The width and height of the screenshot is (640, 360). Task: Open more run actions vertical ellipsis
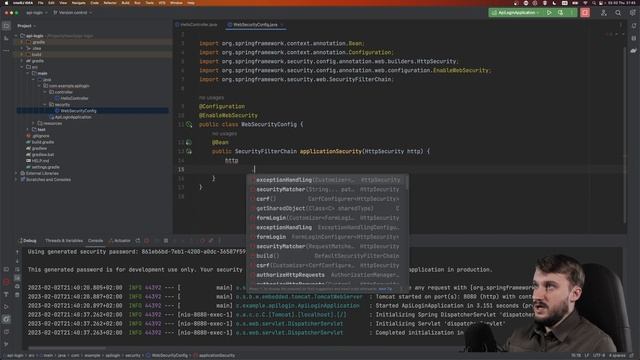571,13
